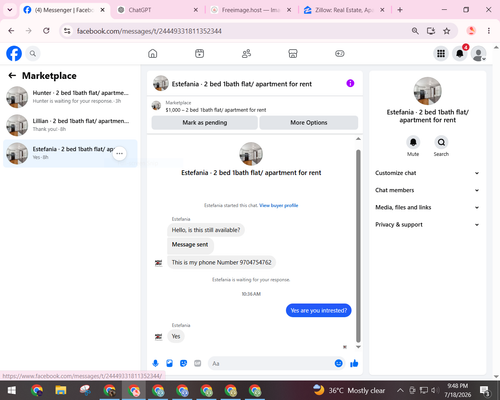Show hidden system tray icons
Screen dimensions: 500x400
(x=400, y=390)
